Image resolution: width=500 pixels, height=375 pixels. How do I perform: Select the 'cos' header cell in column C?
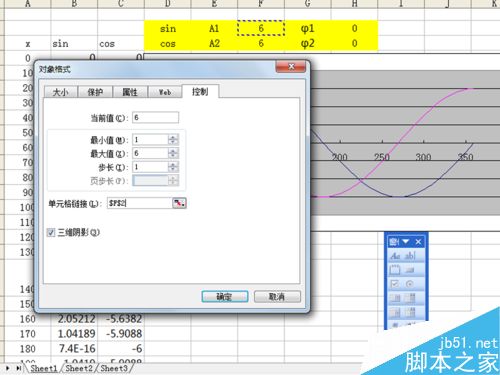point(121,43)
